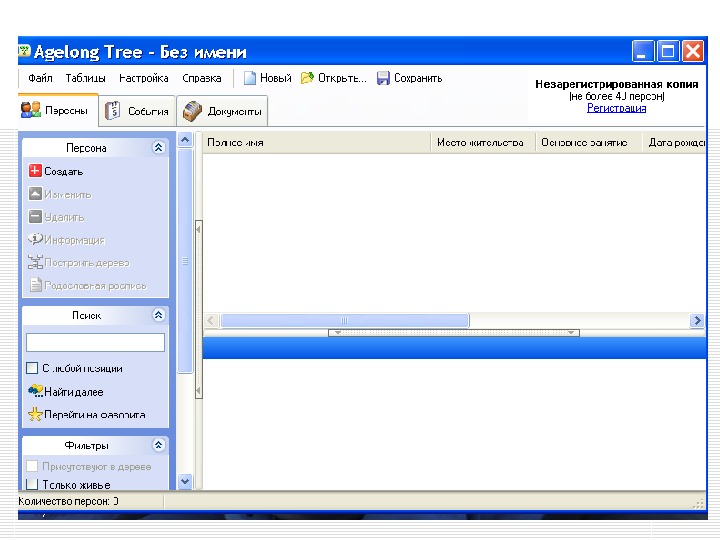Click the Новый toolbar button
This screenshot has height=540, width=720.
pos(267,78)
